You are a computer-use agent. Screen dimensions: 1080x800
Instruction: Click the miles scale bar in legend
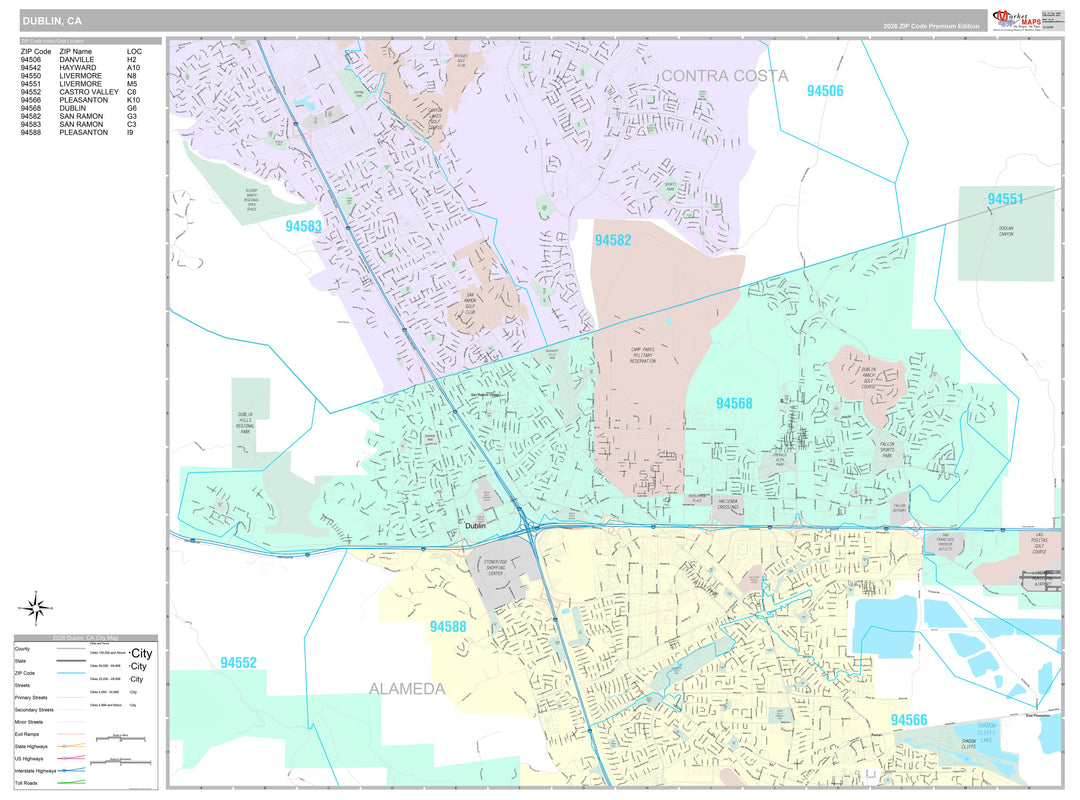[121, 739]
